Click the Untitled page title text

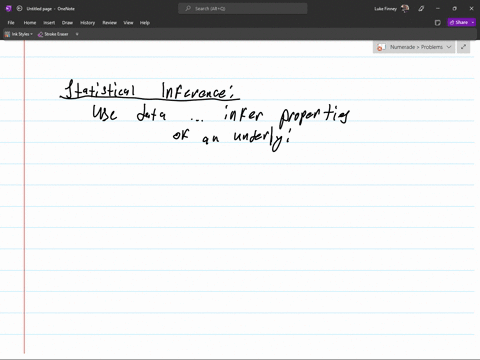(x=39, y=9)
